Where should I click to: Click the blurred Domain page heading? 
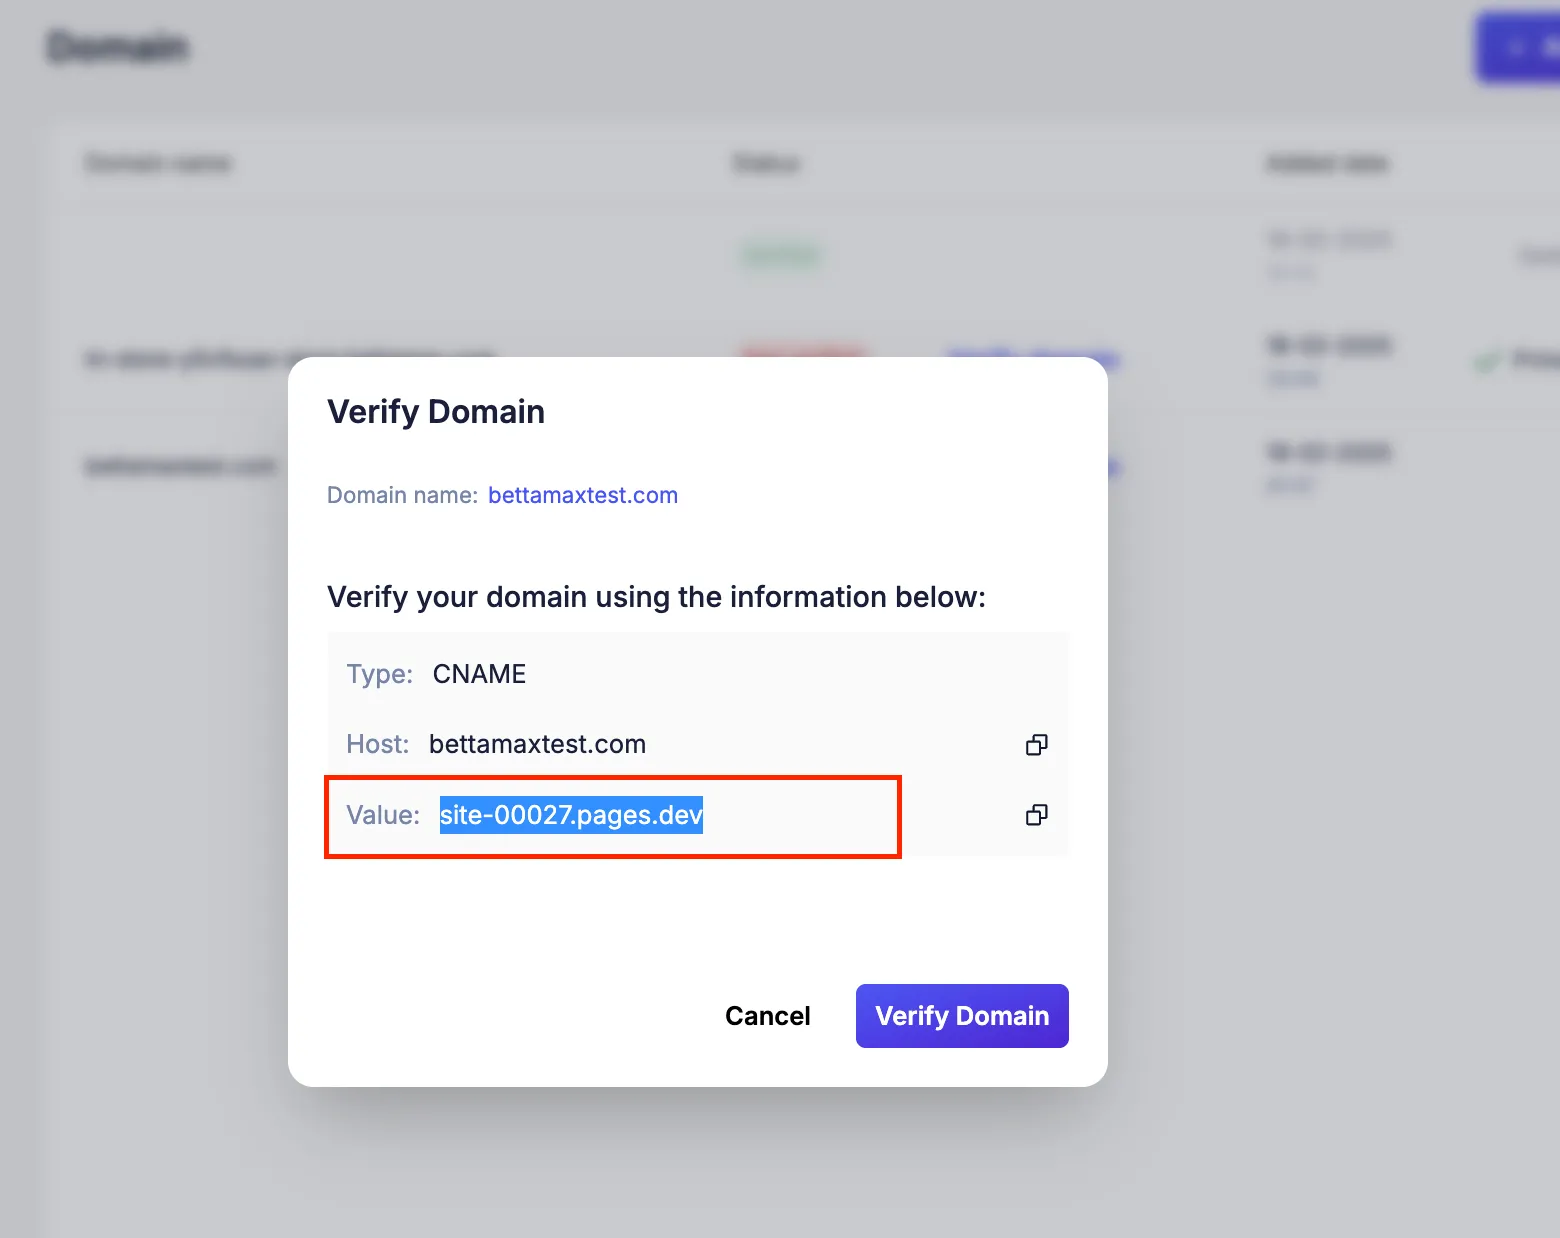coord(118,47)
